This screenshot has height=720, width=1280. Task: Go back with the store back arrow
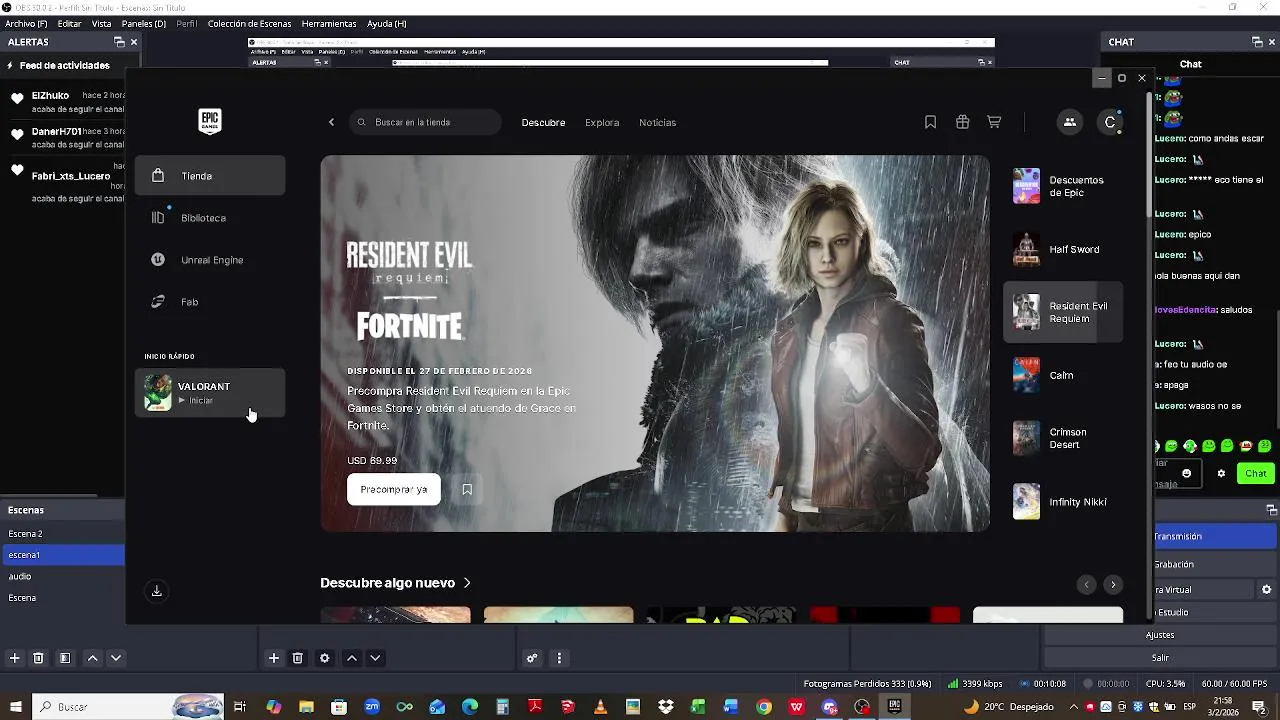(x=332, y=122)
